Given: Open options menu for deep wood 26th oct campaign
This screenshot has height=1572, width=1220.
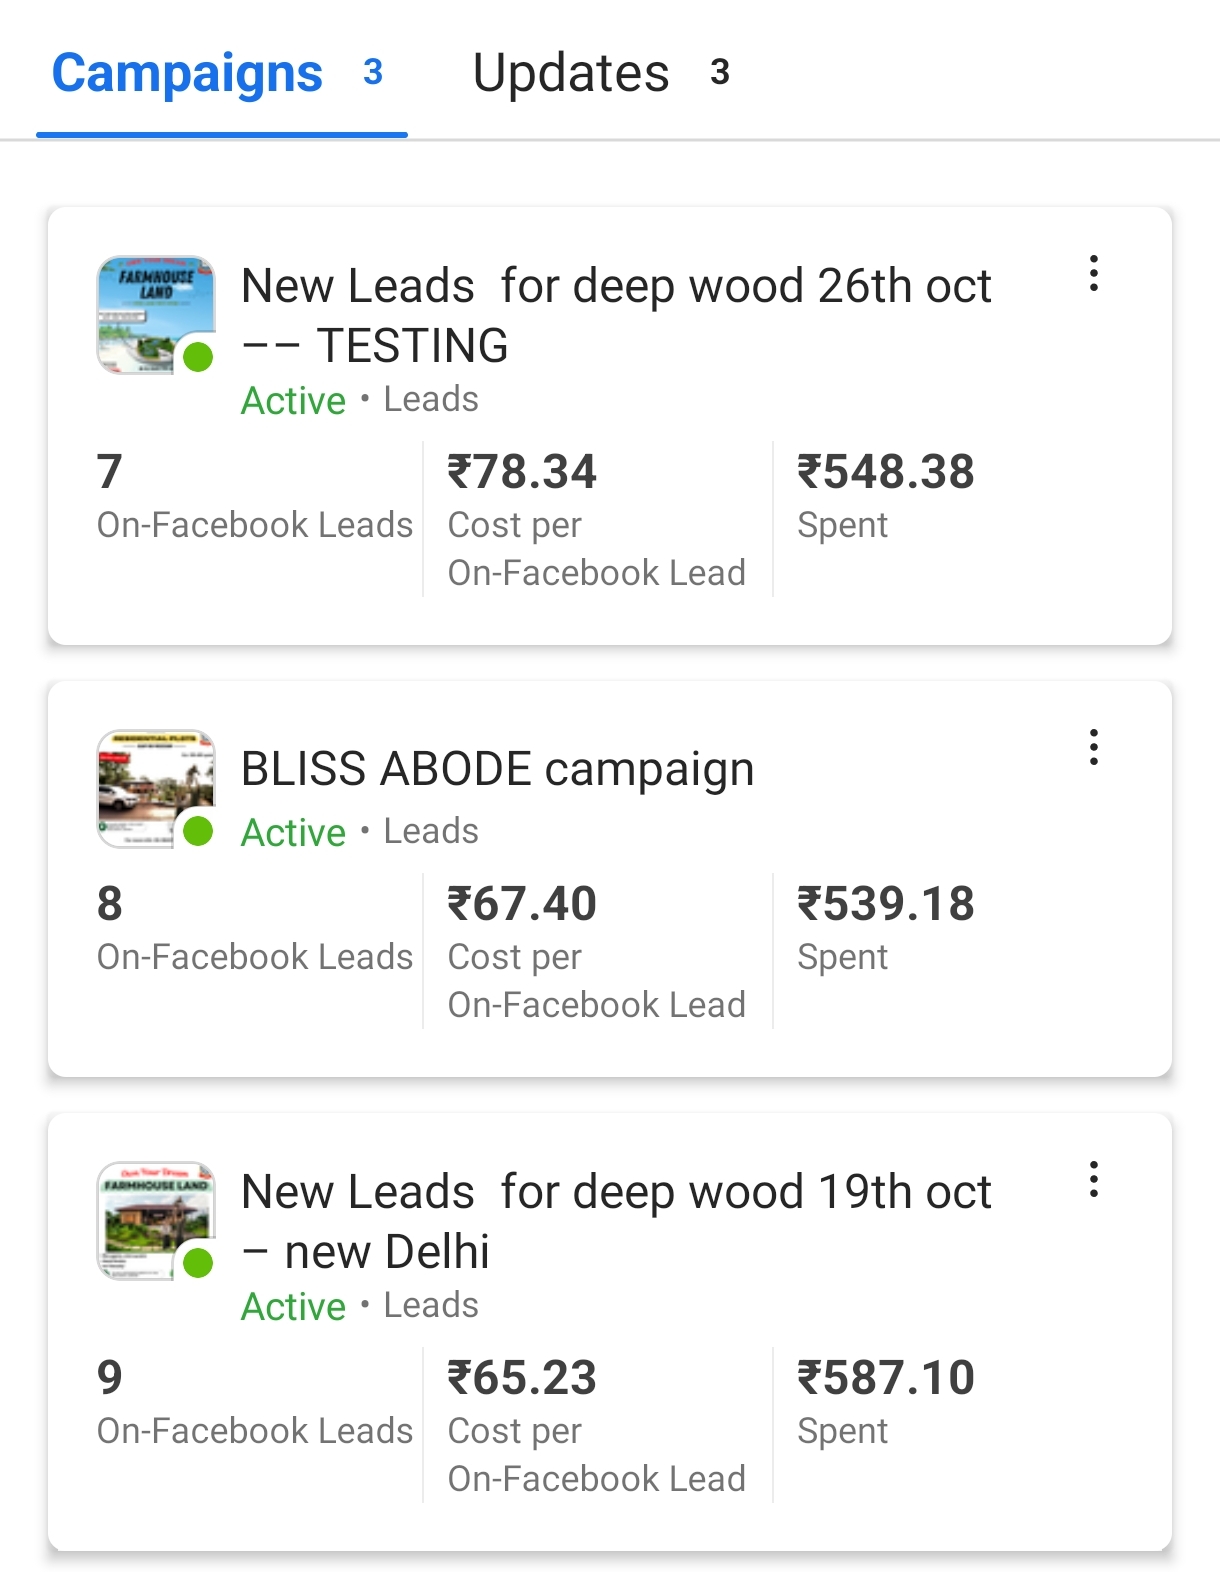Looking at the screenshot, I should [1093, 273].
